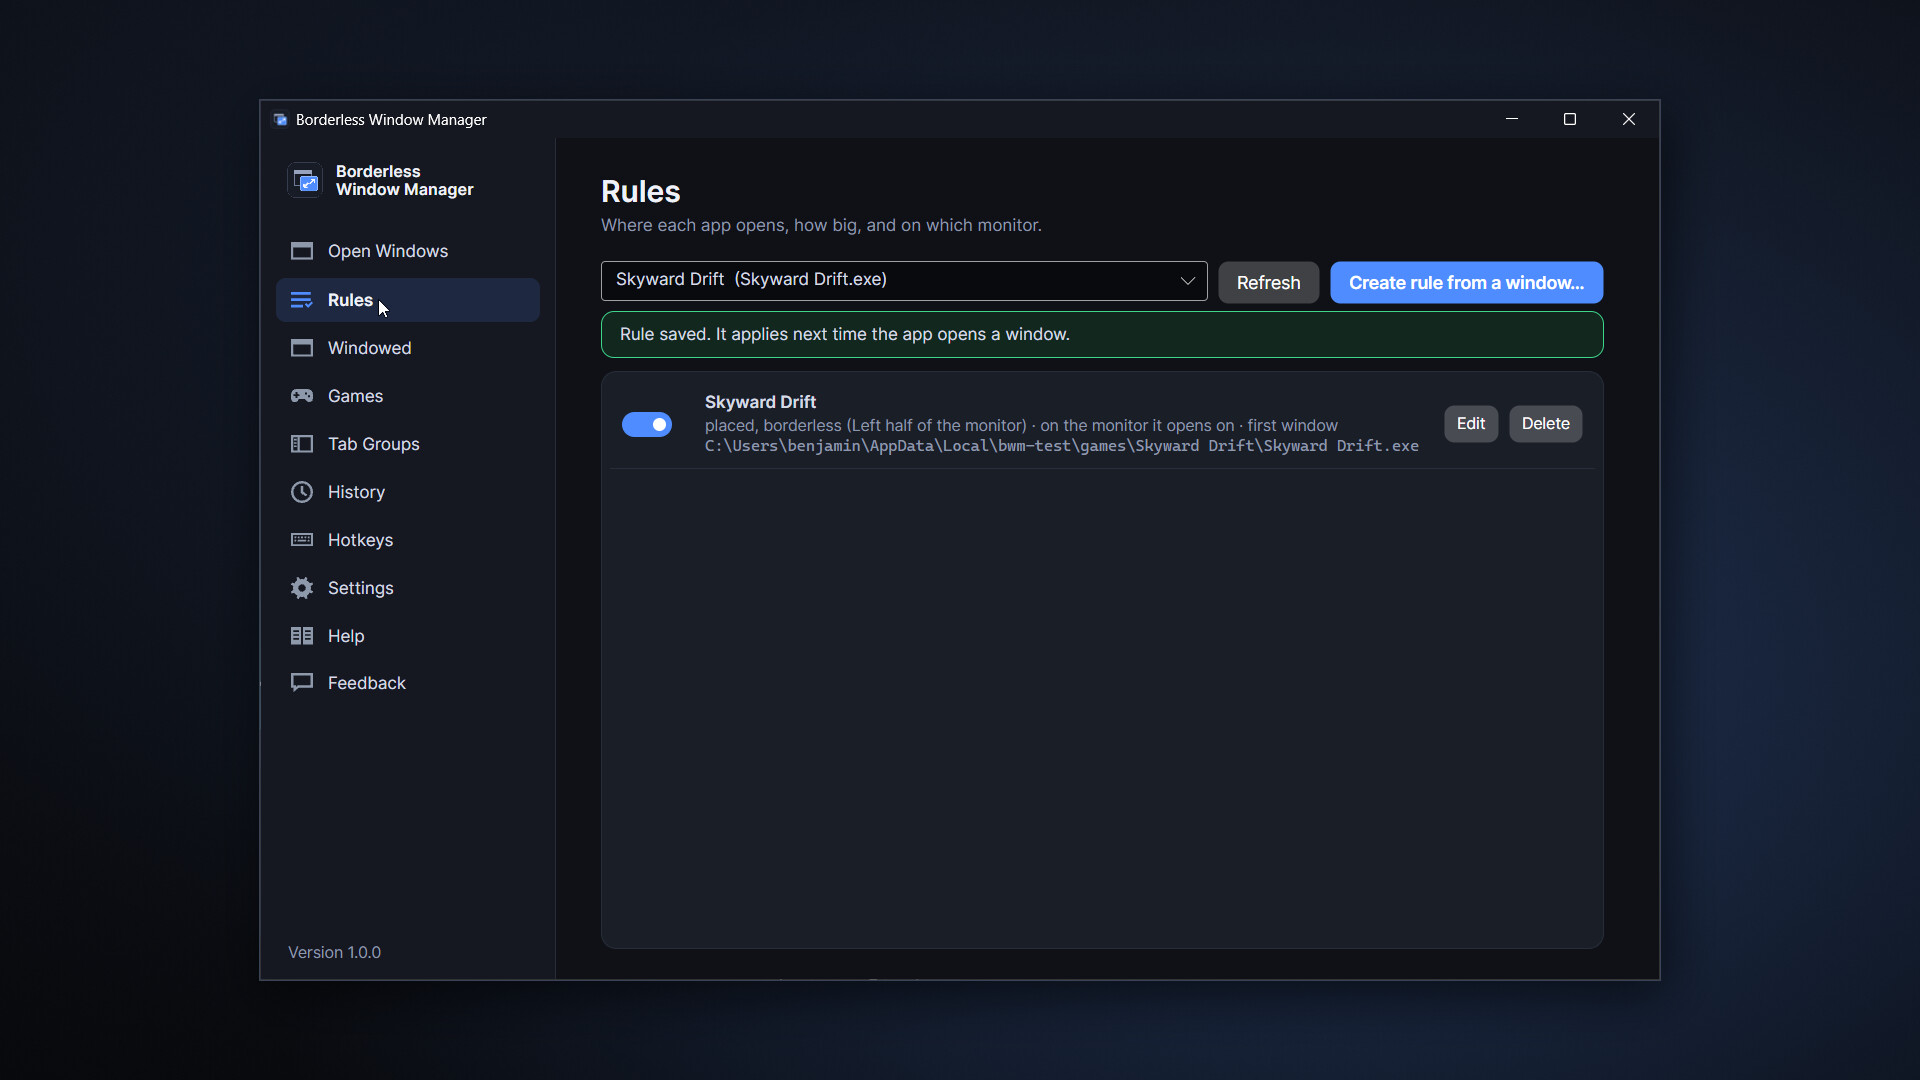Viewport: 1920px width, 1080px height.
Task: Open the Open Windows page
Action: [x=407, y=251]
